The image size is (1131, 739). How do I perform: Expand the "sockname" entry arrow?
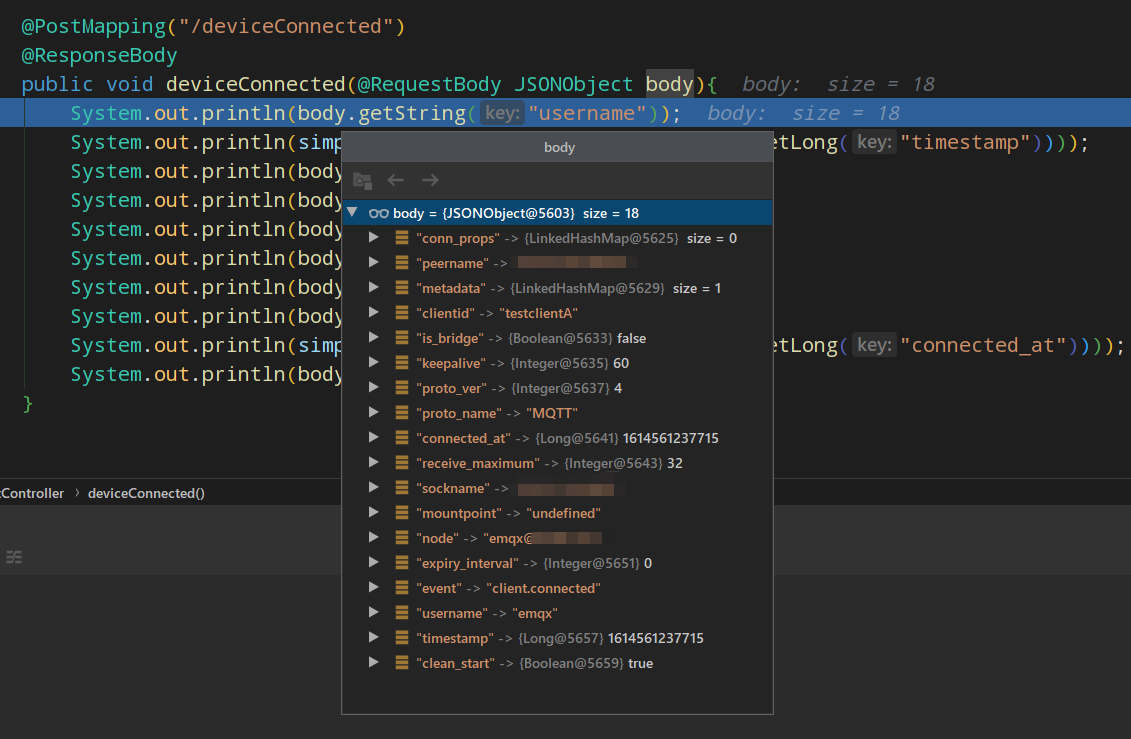pos(374,487)
